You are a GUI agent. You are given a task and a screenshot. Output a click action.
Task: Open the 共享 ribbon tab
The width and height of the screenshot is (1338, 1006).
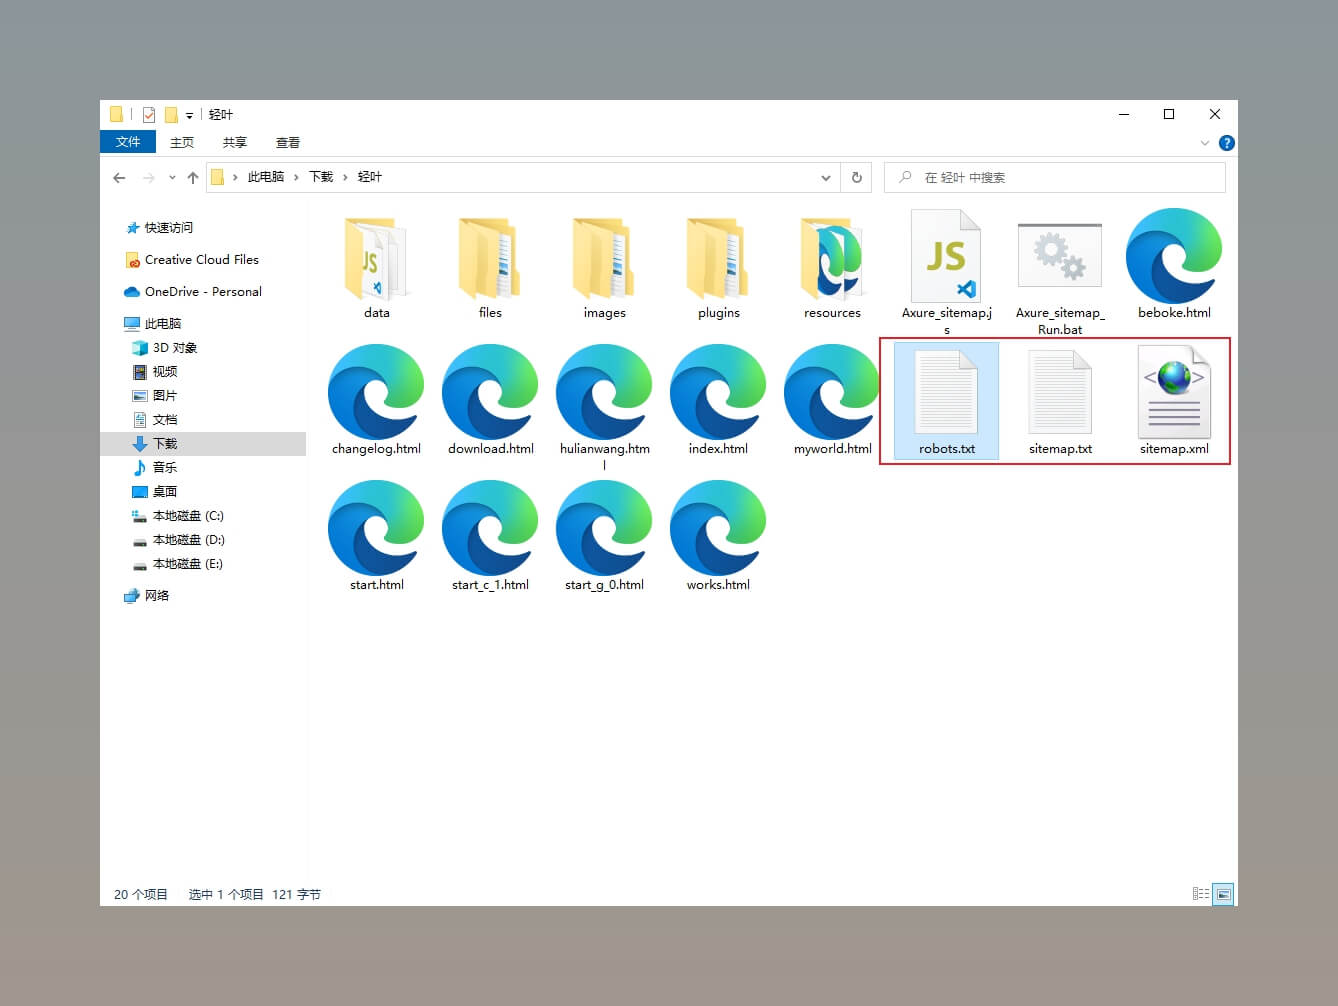pos(235,142)
